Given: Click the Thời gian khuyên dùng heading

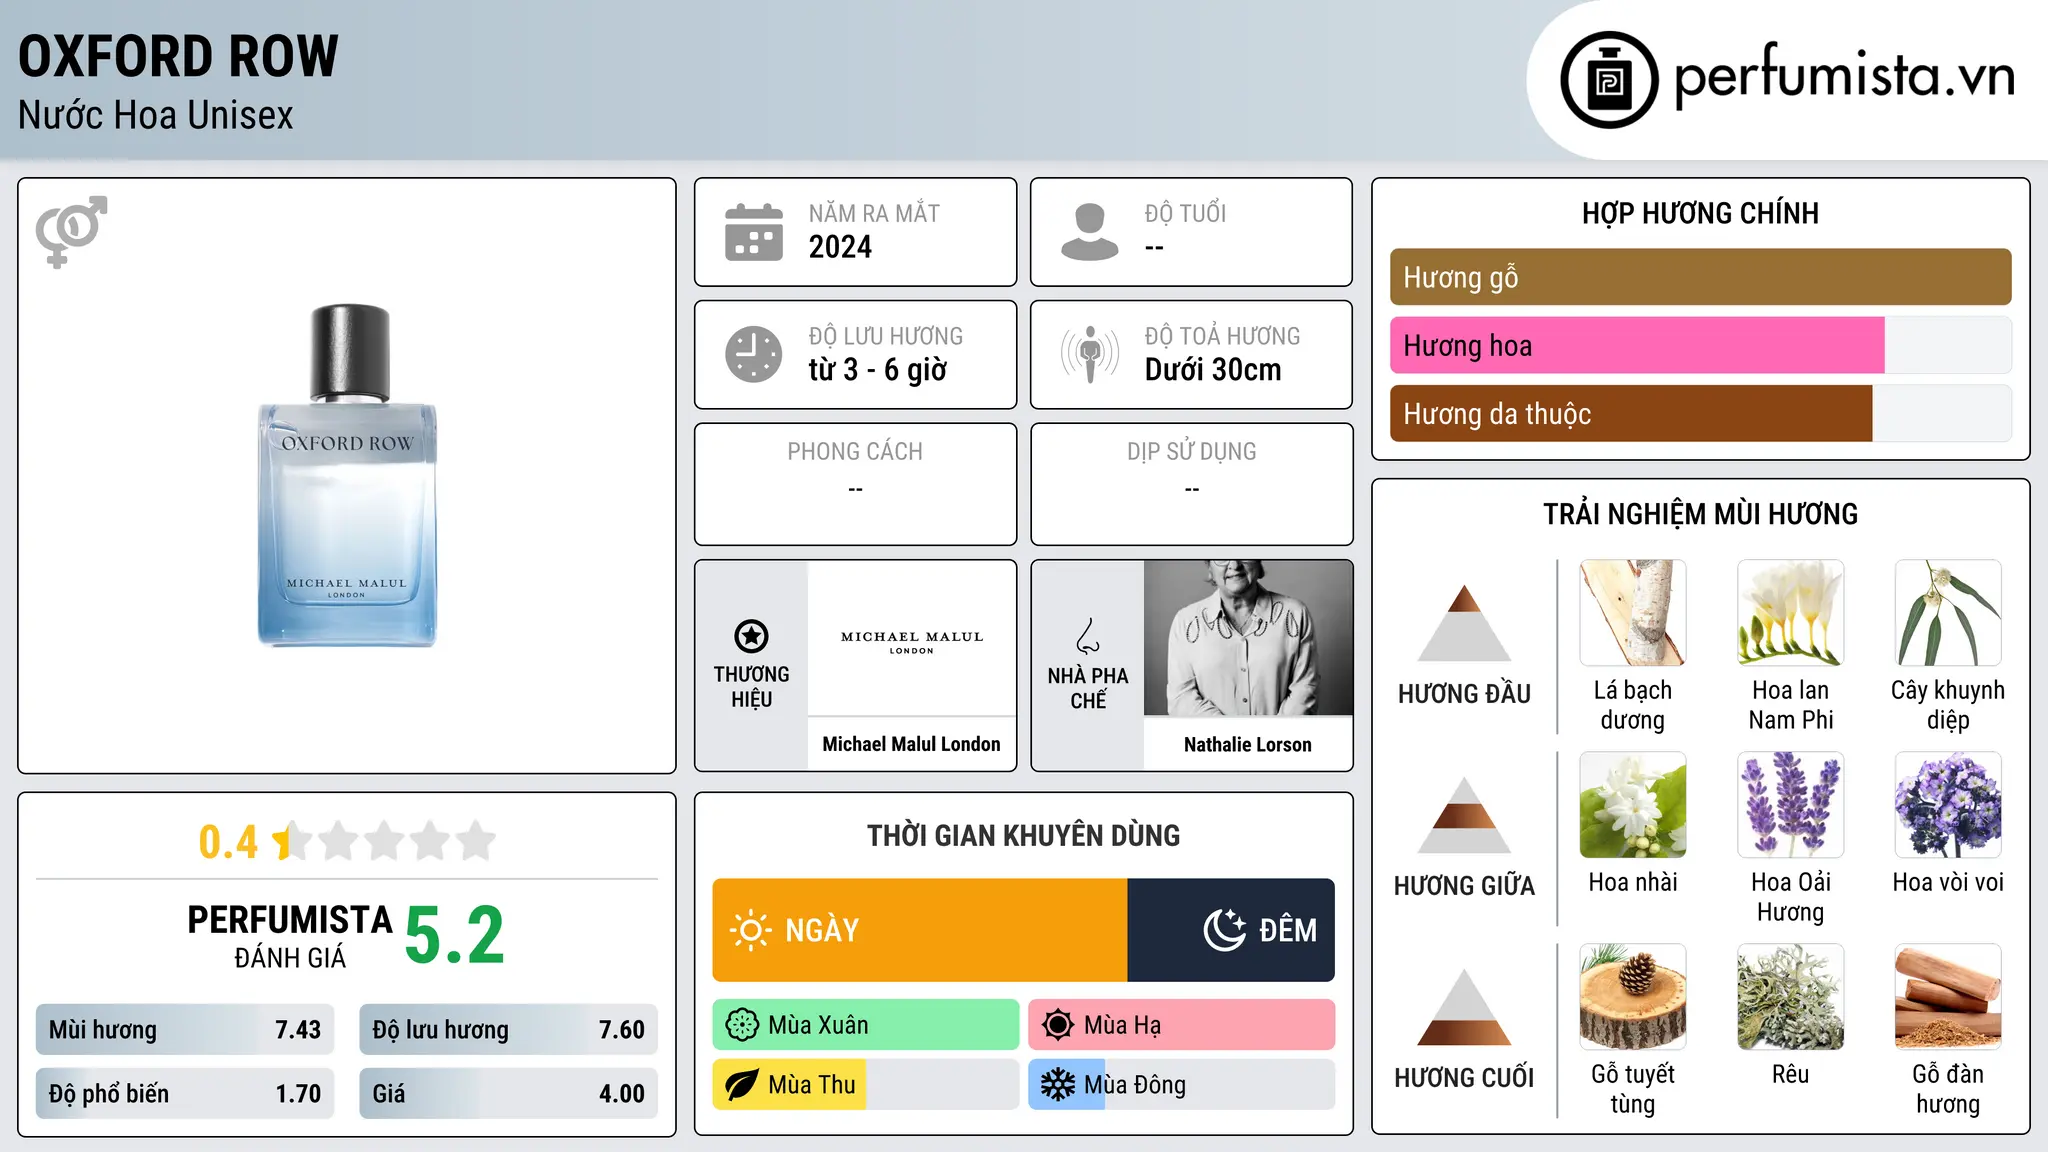Looking at the screenshot, I should (1024, 835).
